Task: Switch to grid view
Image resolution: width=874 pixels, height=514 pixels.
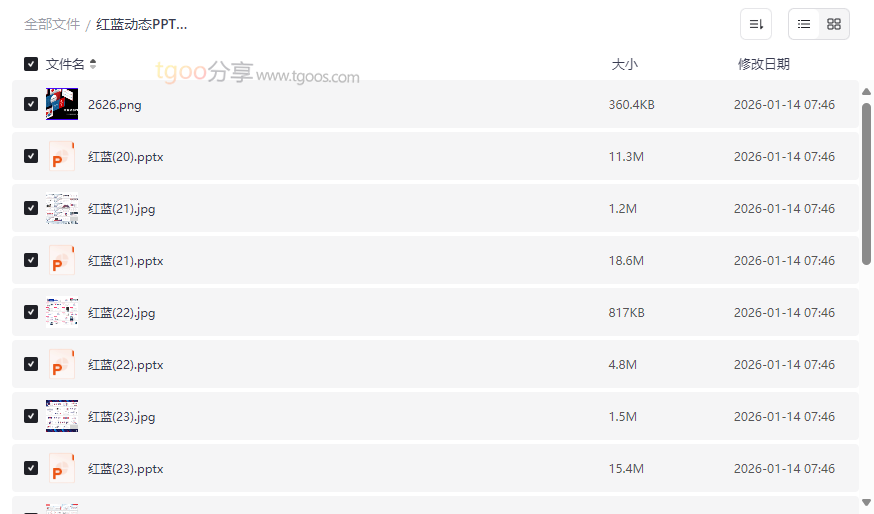Action: (834, 24)
